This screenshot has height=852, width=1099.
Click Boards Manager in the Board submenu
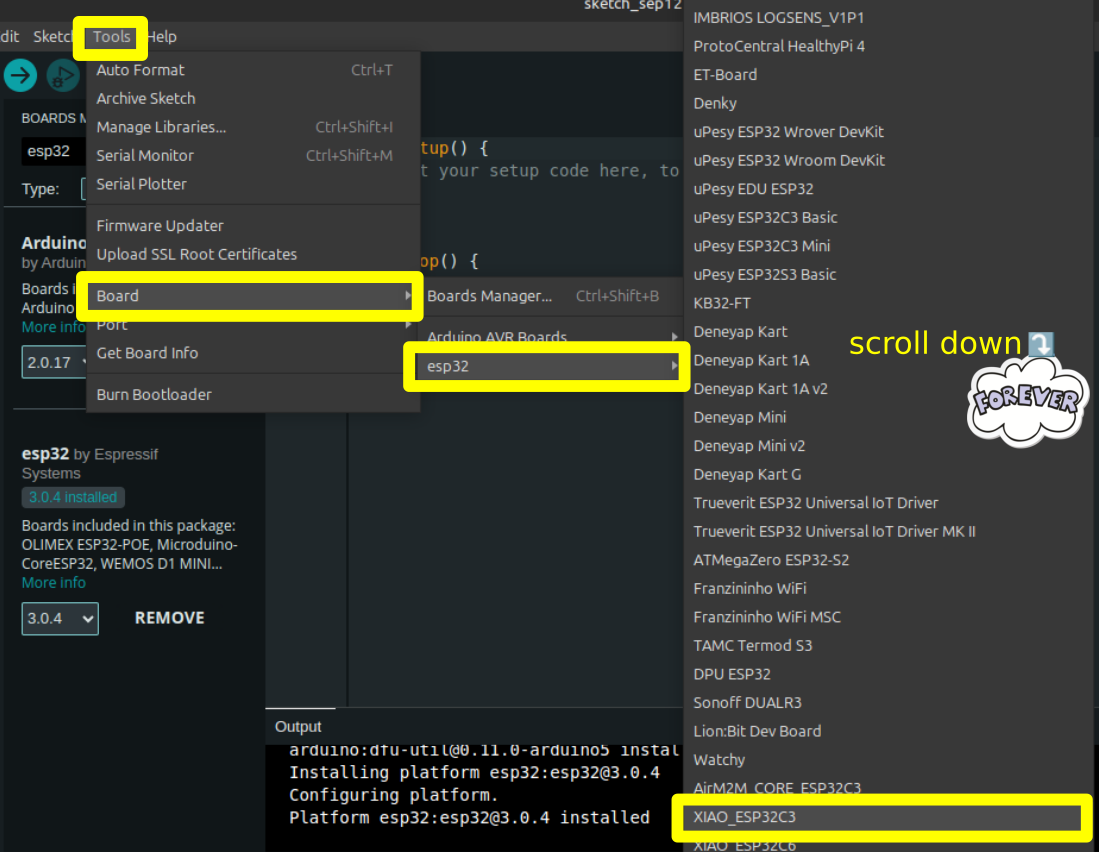pos(489,296)
